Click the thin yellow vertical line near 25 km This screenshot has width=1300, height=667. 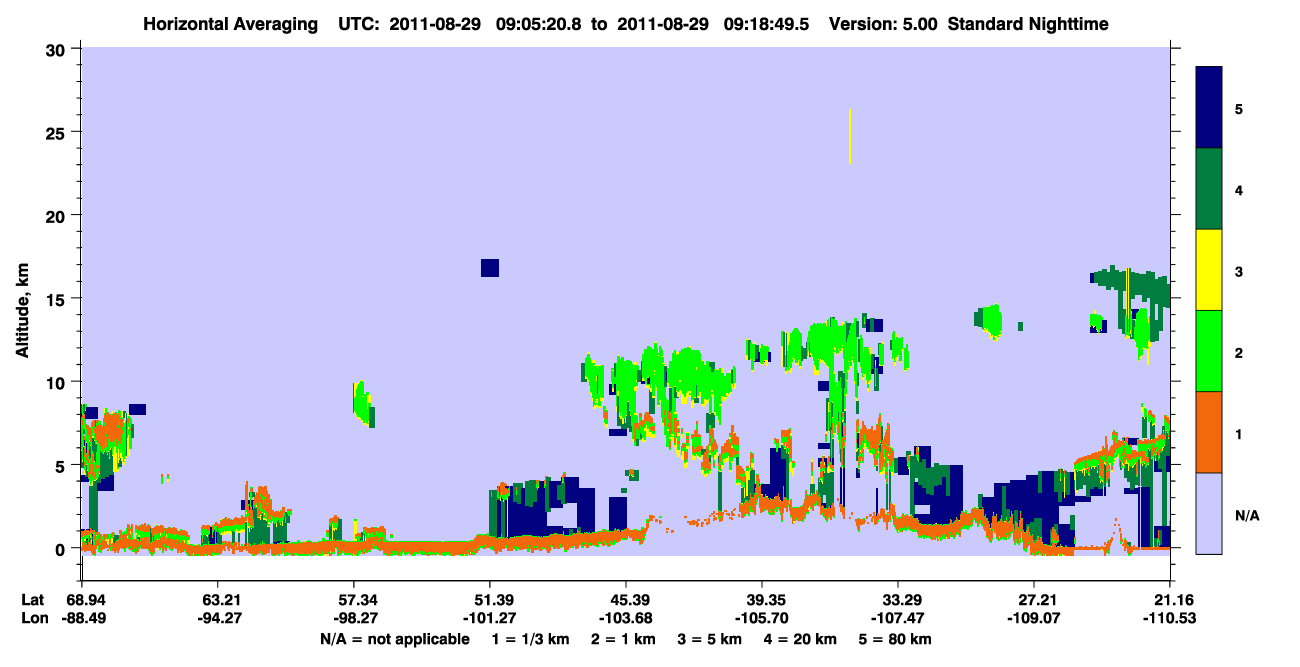click(x=850, y=136)
